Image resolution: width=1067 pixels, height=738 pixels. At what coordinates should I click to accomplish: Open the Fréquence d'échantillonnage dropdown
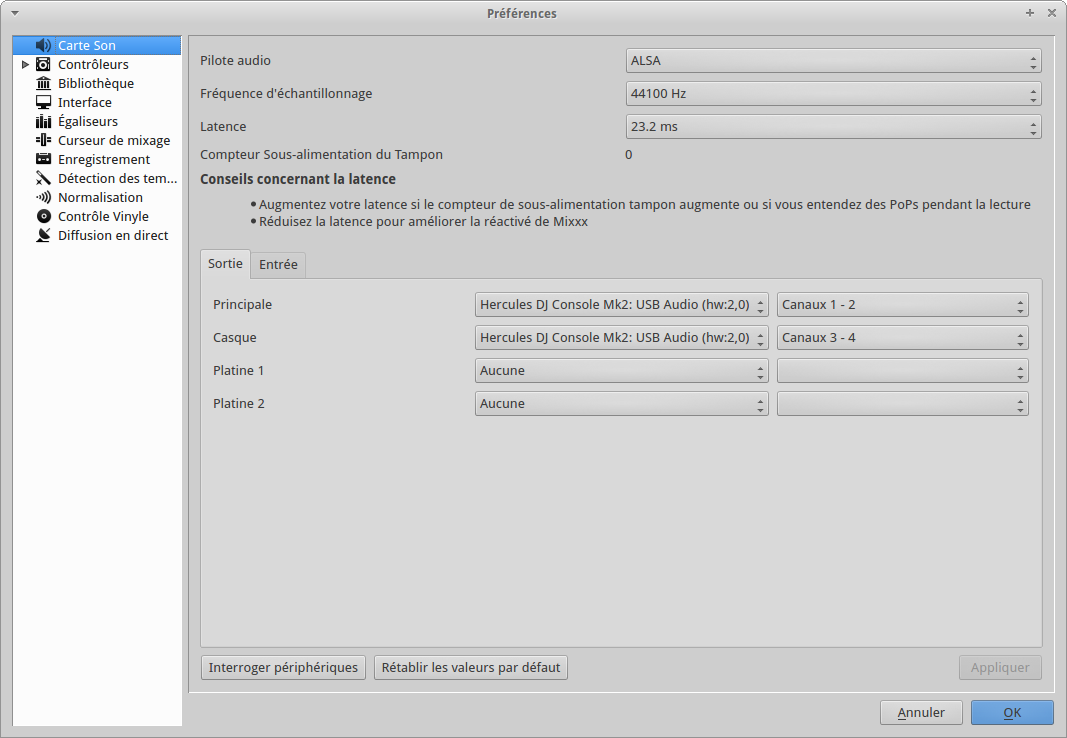[833, 94]
